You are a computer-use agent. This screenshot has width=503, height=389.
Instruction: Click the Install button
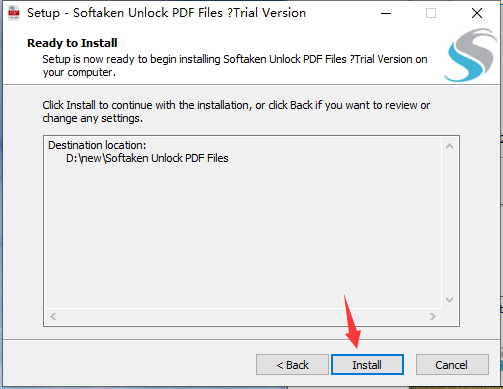click(x=367, y=365)
